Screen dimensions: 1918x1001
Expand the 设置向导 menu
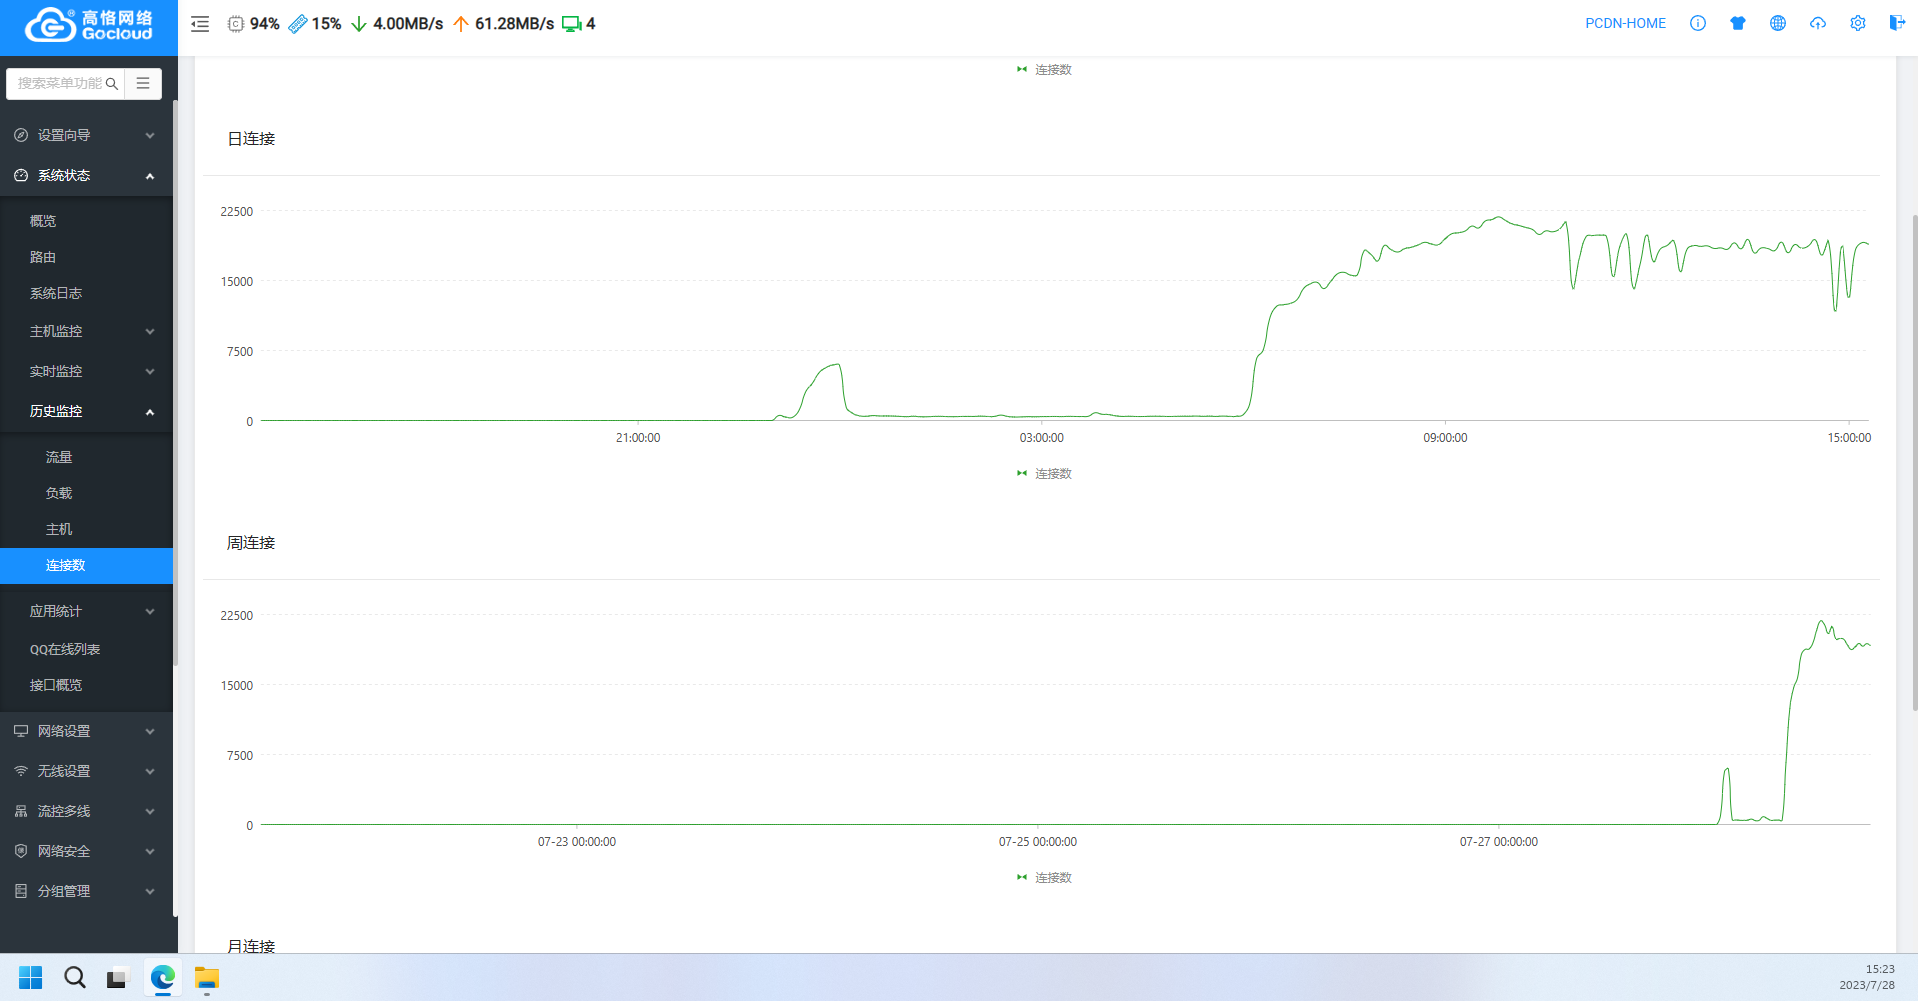[x=86, y=135]
